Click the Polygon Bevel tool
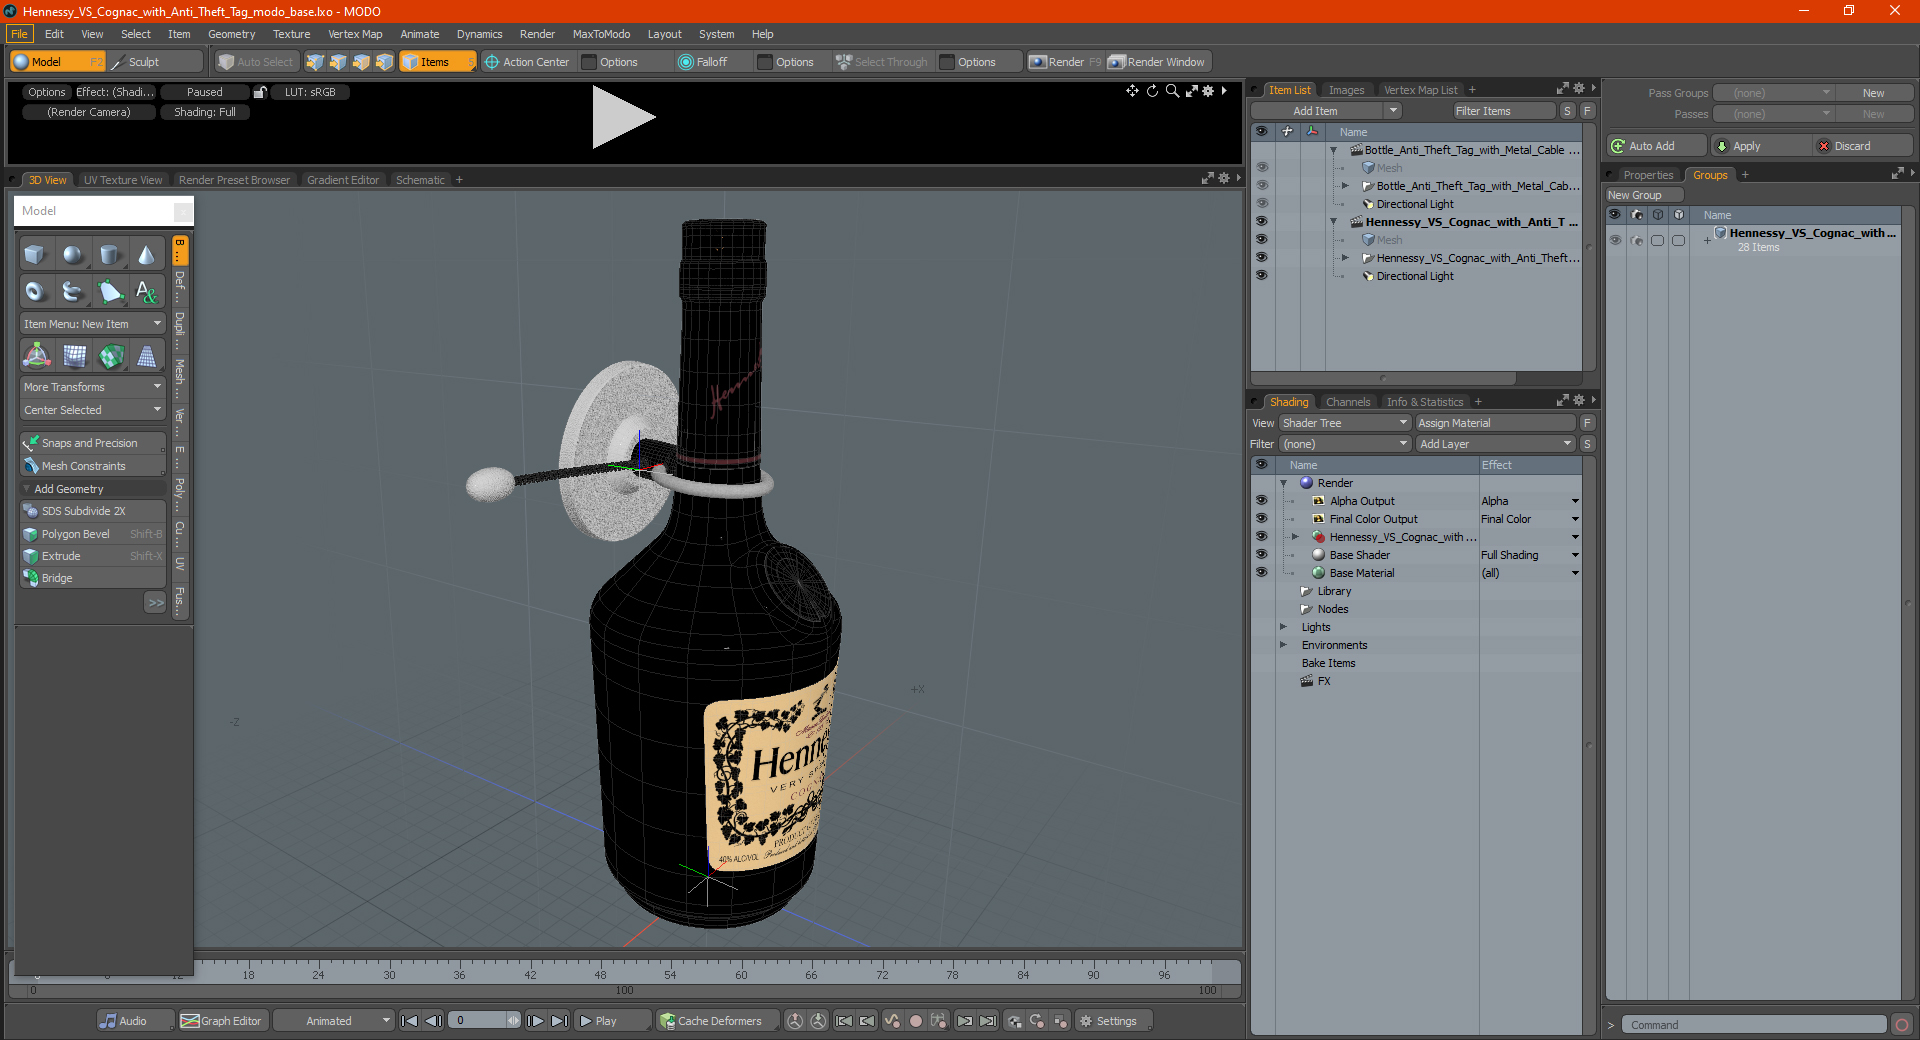This screenshot has width=1920, height=1040. [x=92, y=534]
